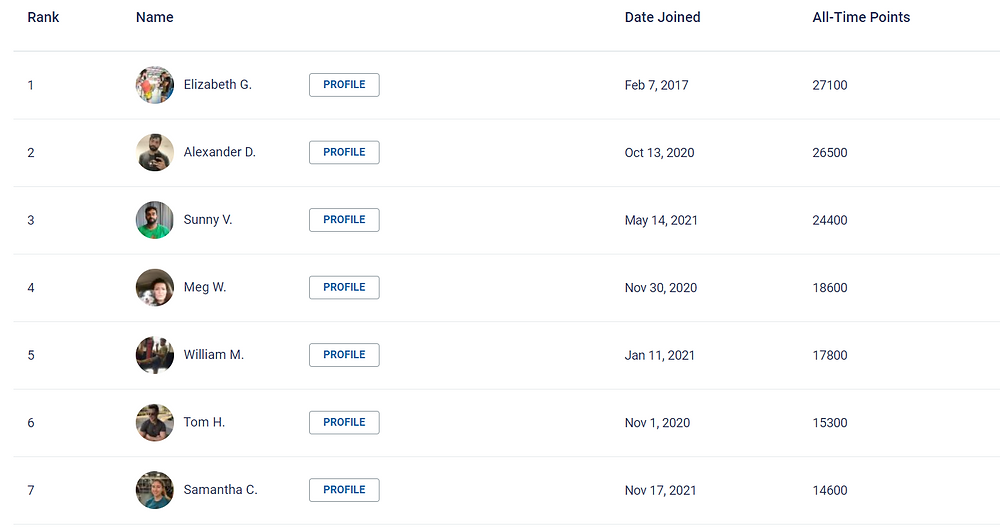Open Samantha C.'s avatar photo
This screenshot has width=1000, height=531.
[x=155, y=490]
